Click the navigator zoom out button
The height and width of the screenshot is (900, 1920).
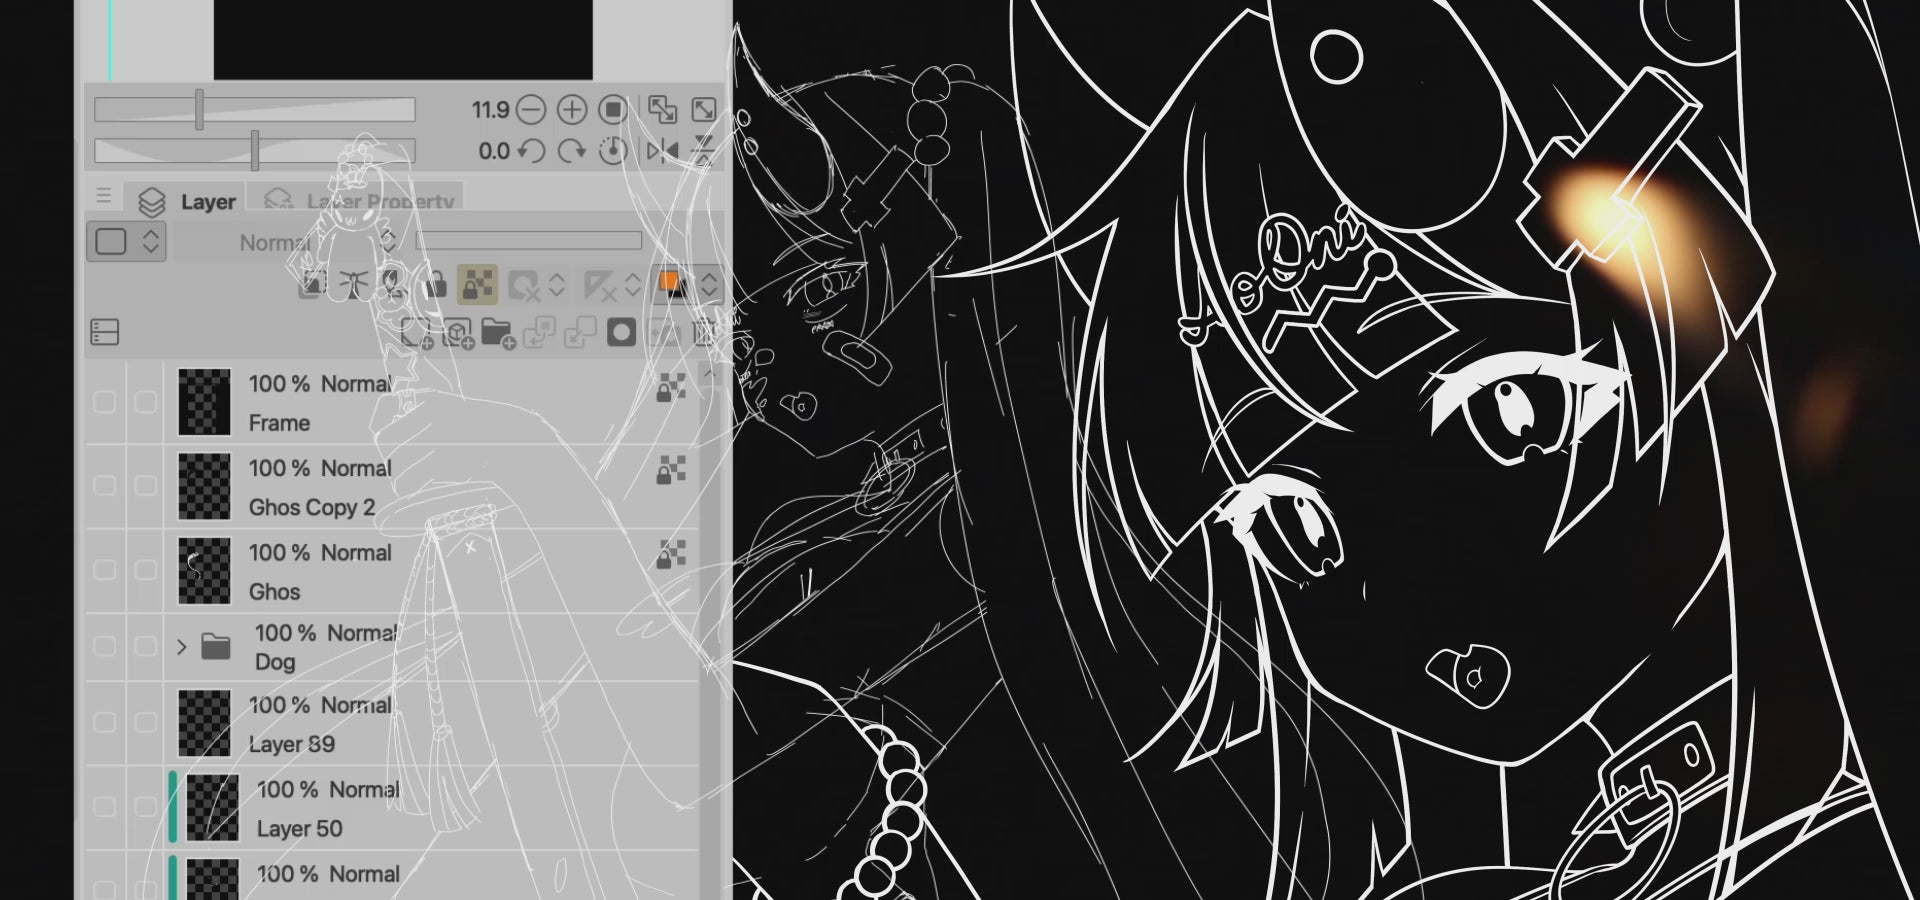pos(532,109)
